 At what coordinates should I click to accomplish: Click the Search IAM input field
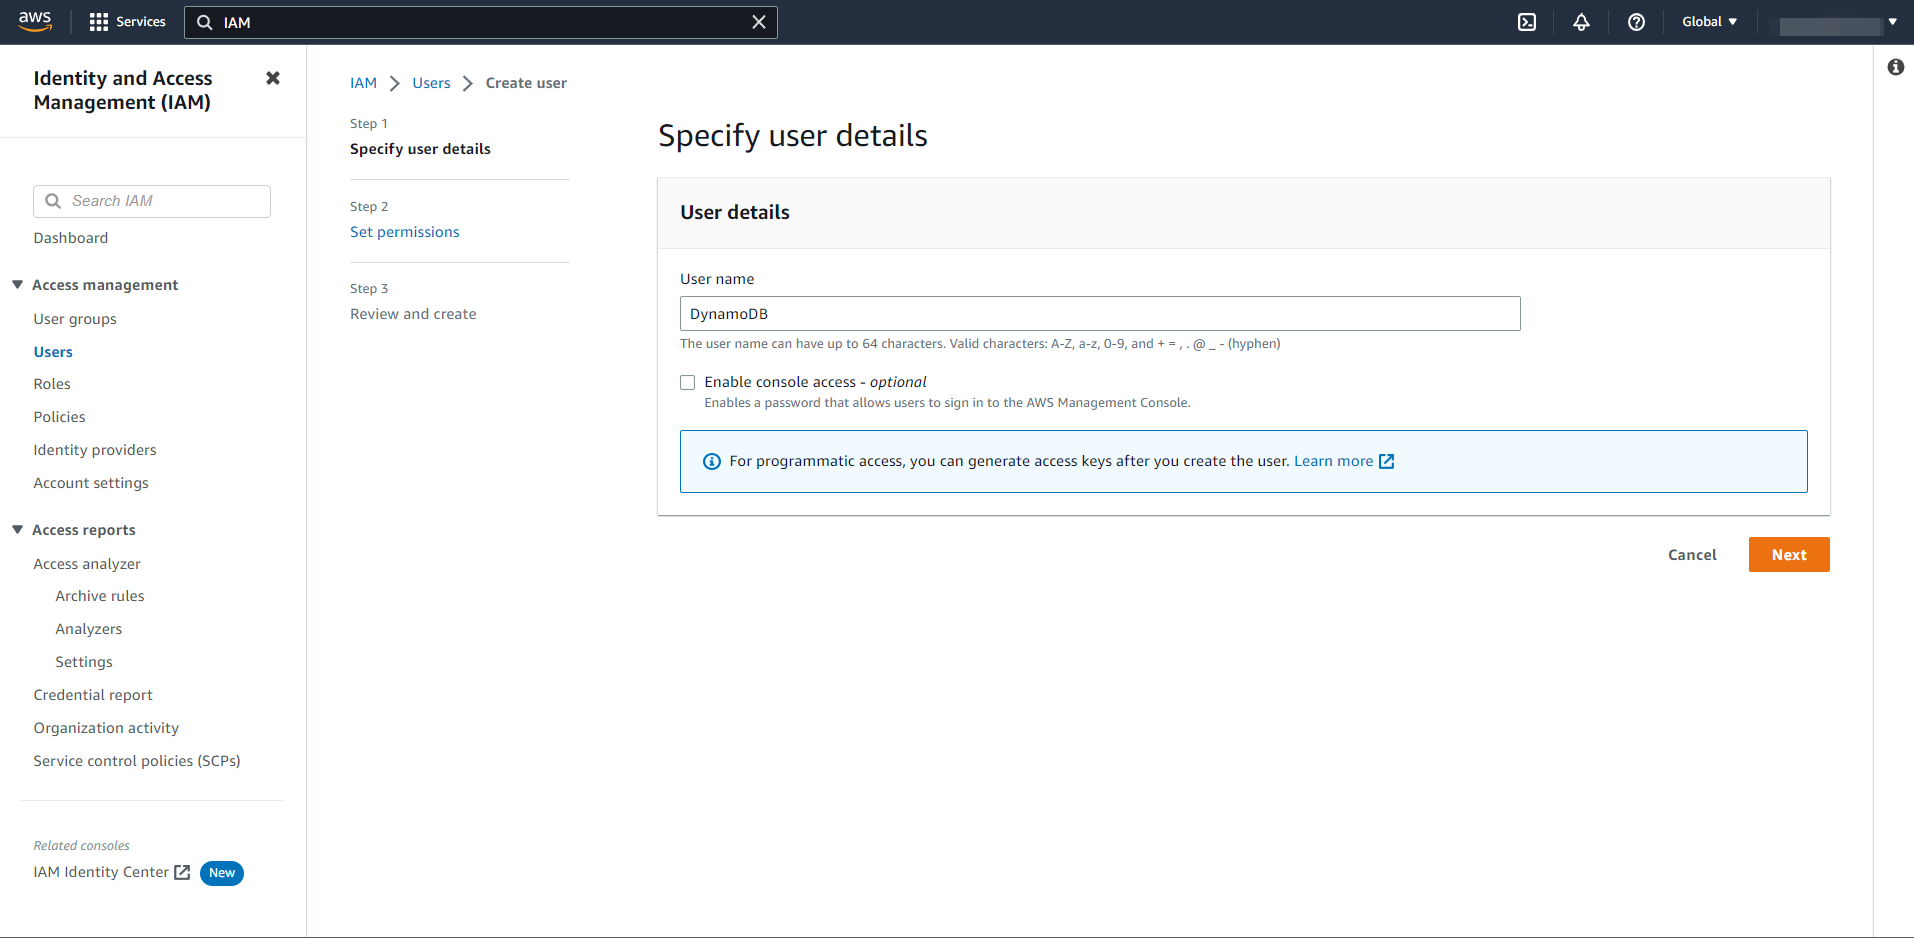tap(152, 201)
